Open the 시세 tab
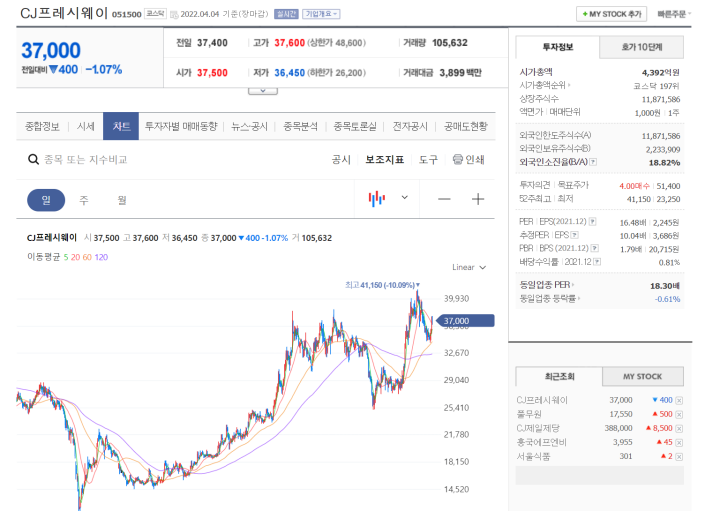Viewport: 720px width, 511px height. (85, 126)
